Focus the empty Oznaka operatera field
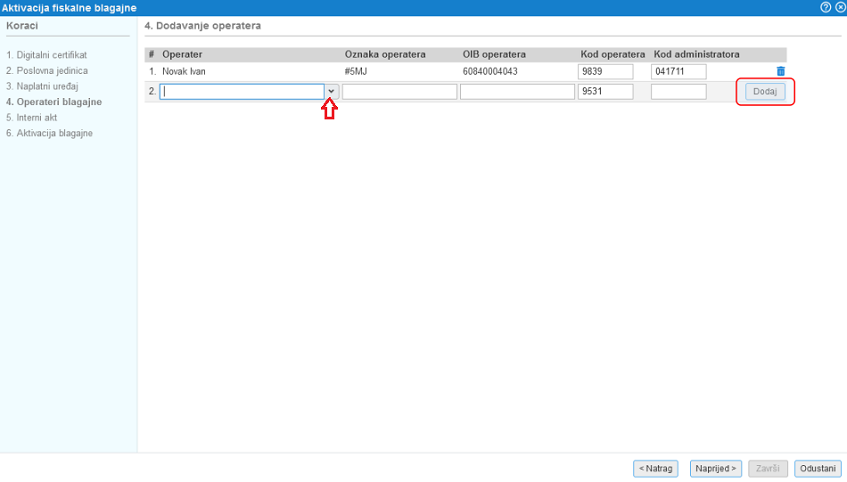Viewport: 847px width, 482px height. pyautogui.click(x=399, y=91)
